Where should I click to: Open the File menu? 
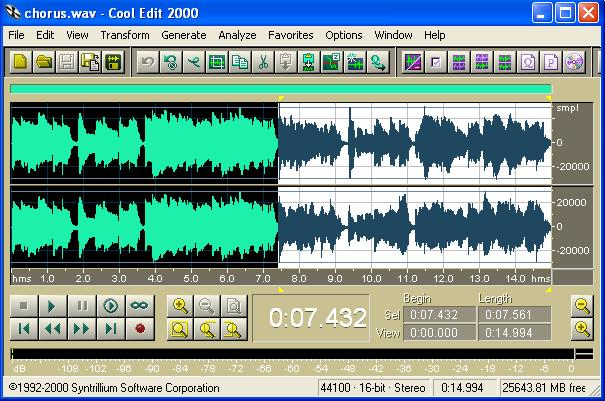click(x=16, y=35)
